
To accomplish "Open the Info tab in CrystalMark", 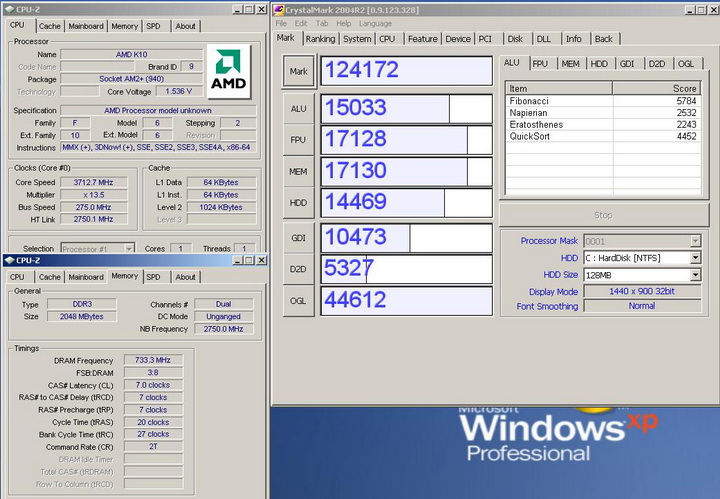I will click(574, 39).
